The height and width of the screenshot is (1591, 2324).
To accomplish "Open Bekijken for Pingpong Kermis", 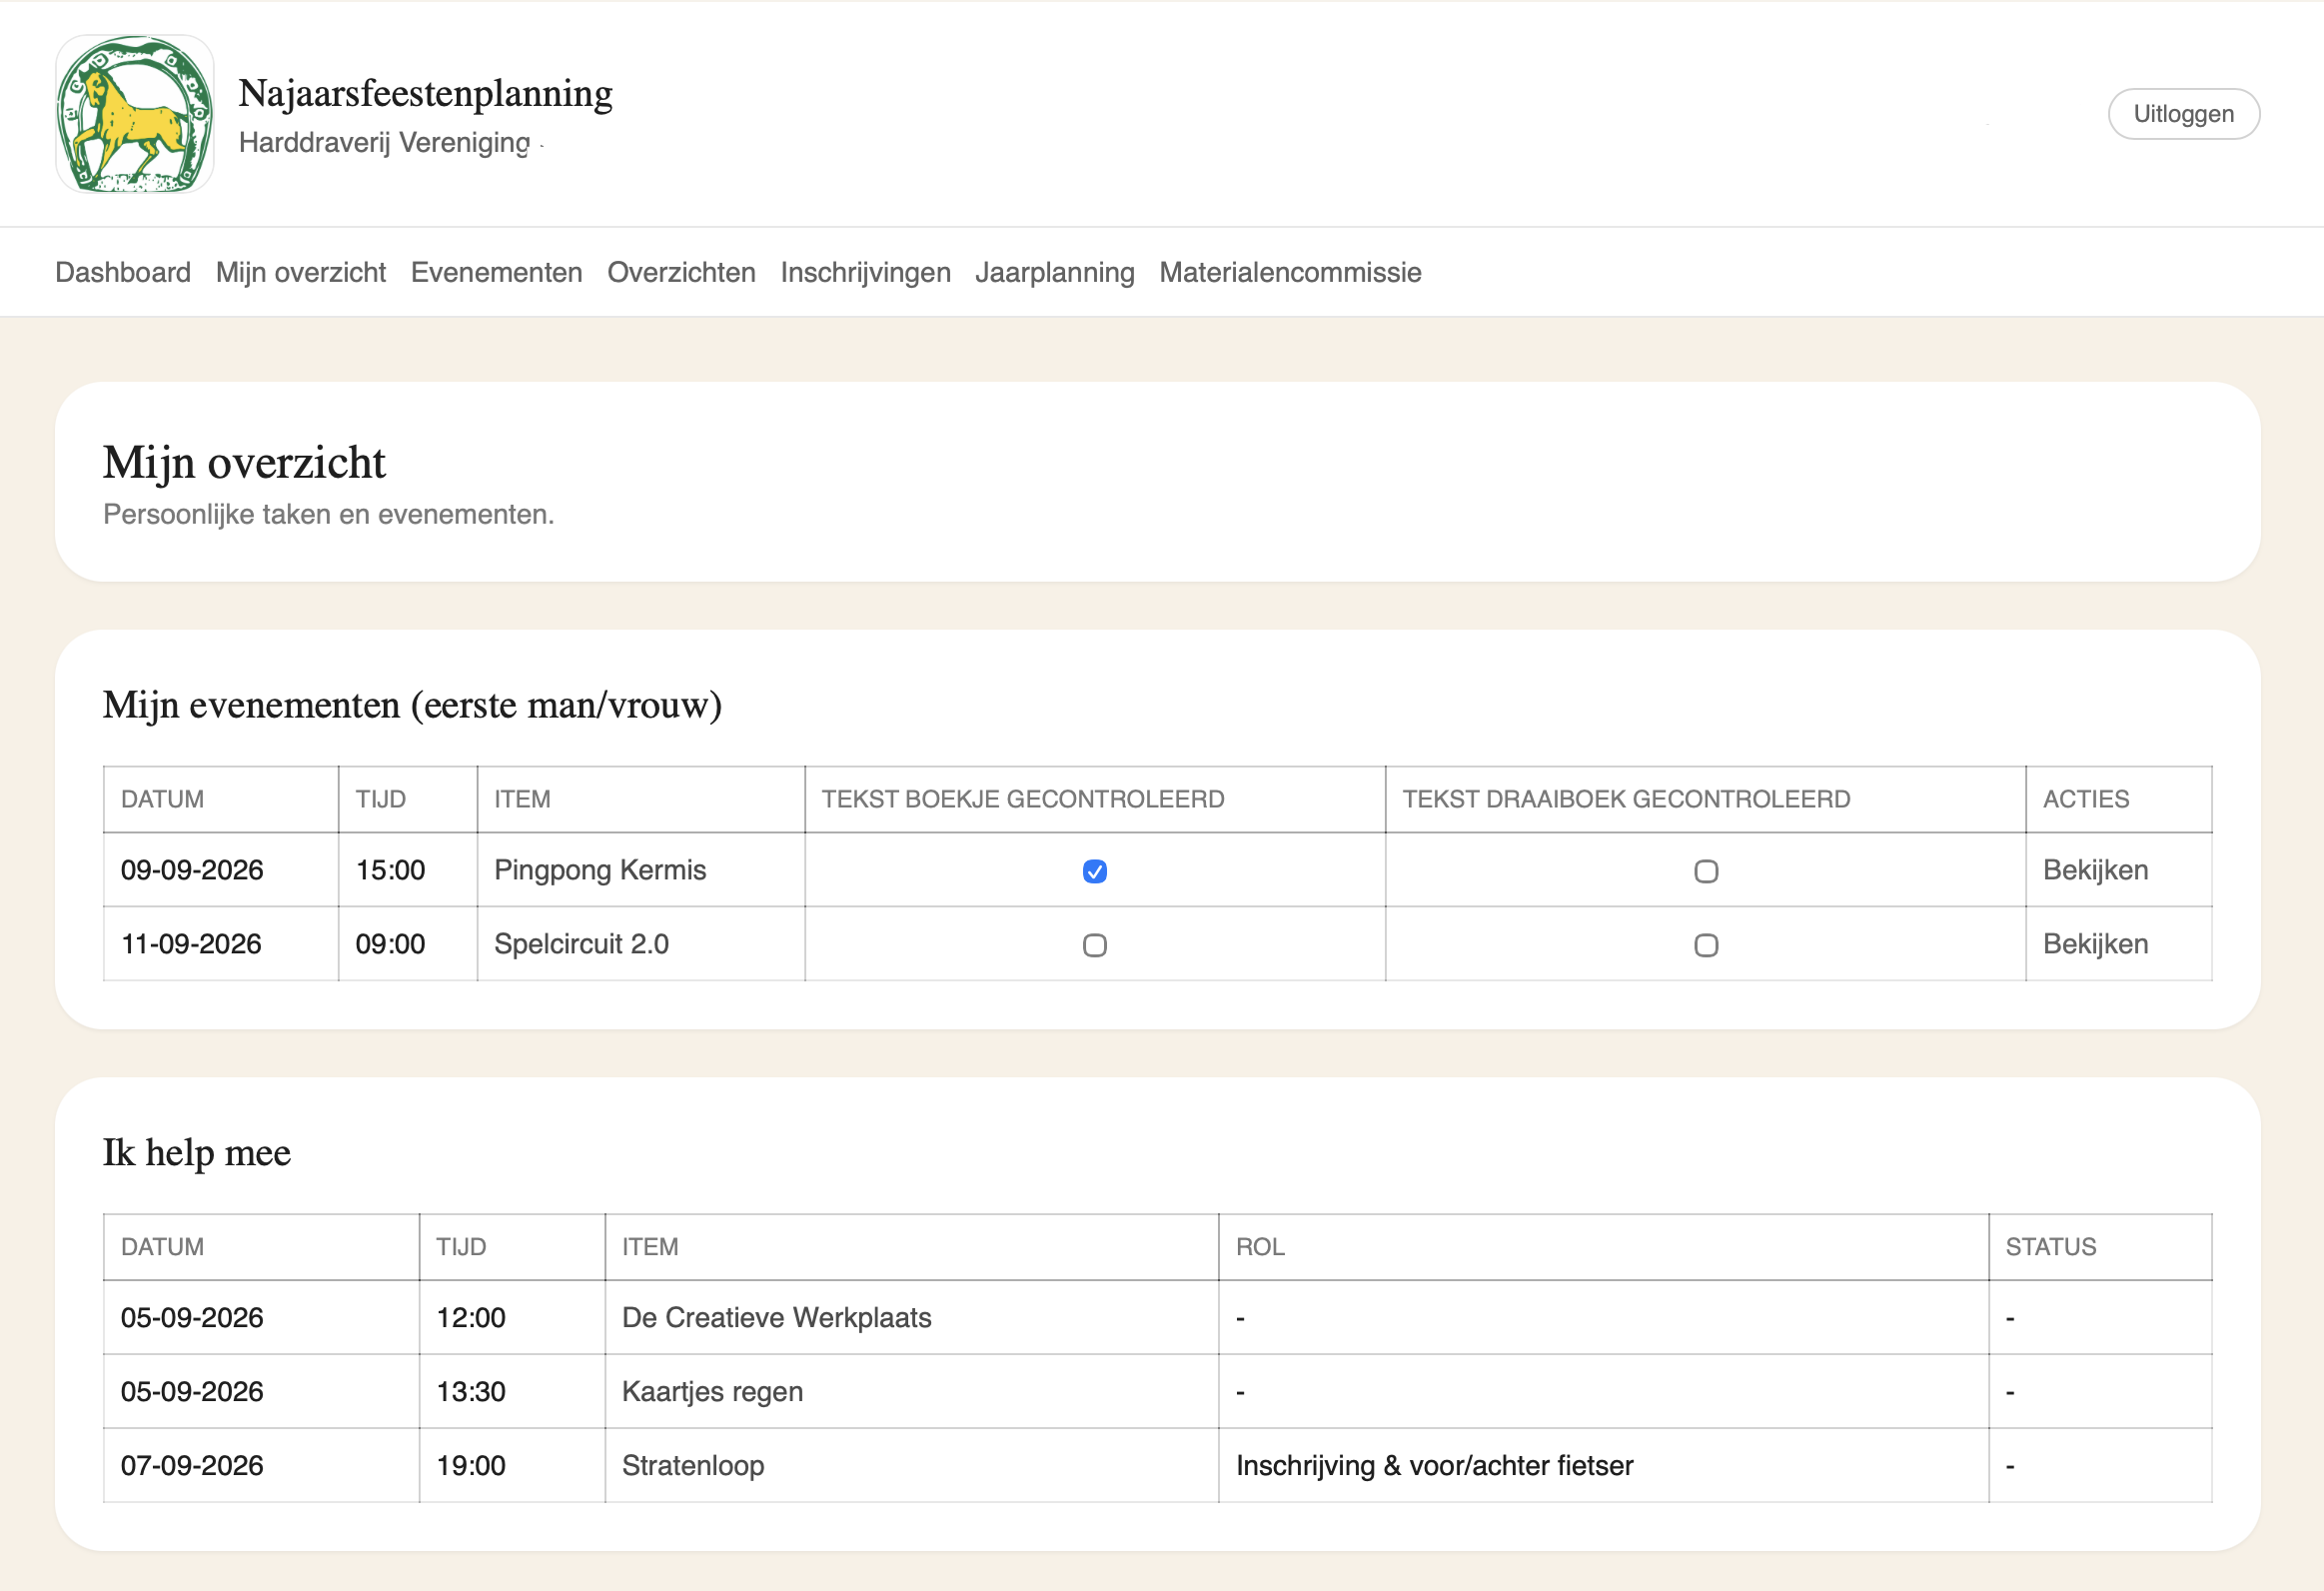I will [2096, 870].
